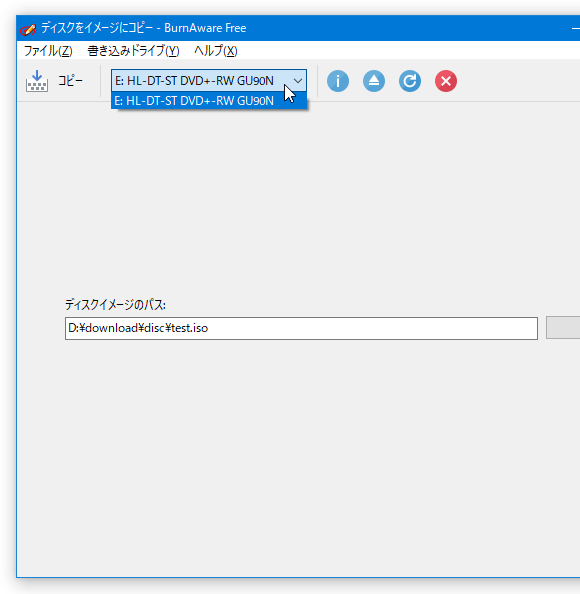Refresh drives with circular arrow icon
The width and height of the screenshot is (580, 594).
pyautogui.click(x=410, y=81)
